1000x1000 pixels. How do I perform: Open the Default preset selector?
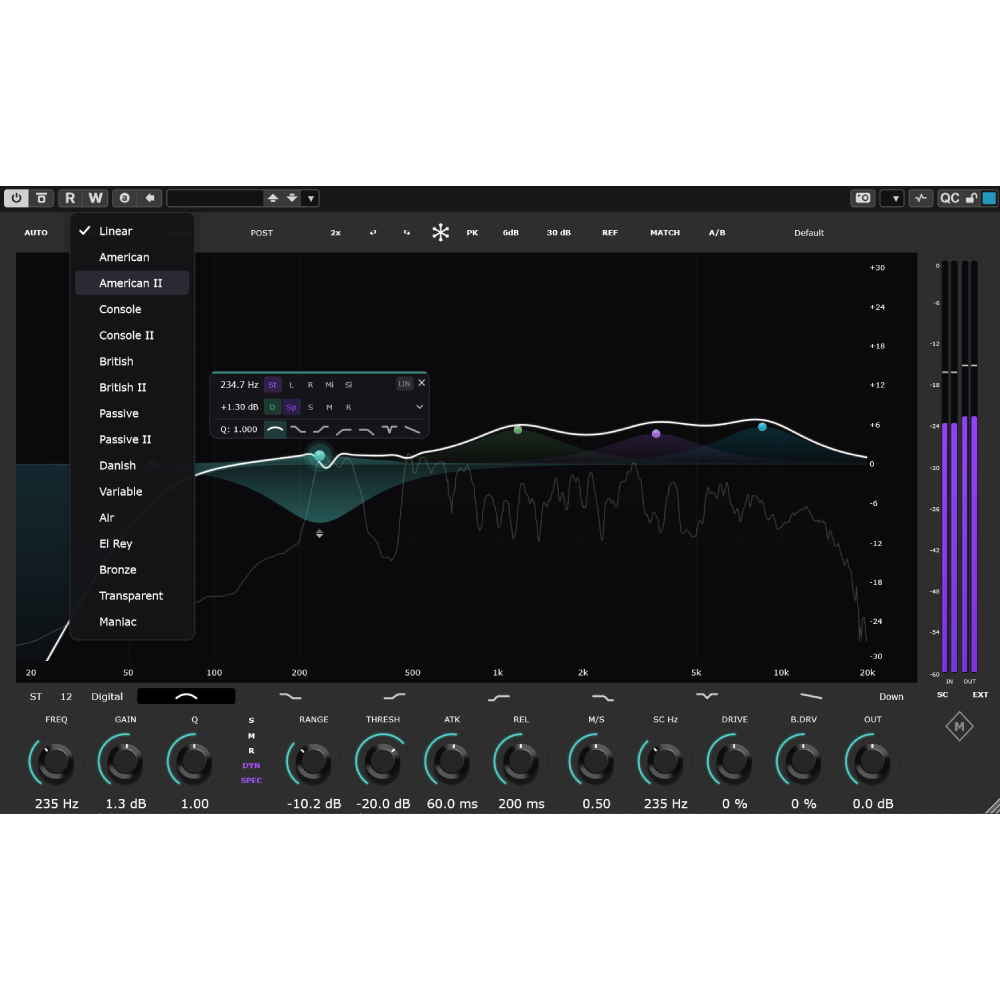[x=809, y=233]
